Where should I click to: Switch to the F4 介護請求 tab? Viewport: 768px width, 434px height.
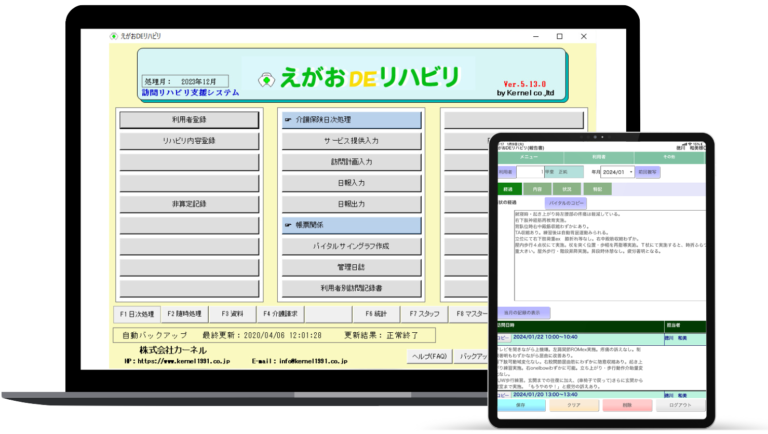(x=281, y=314)
